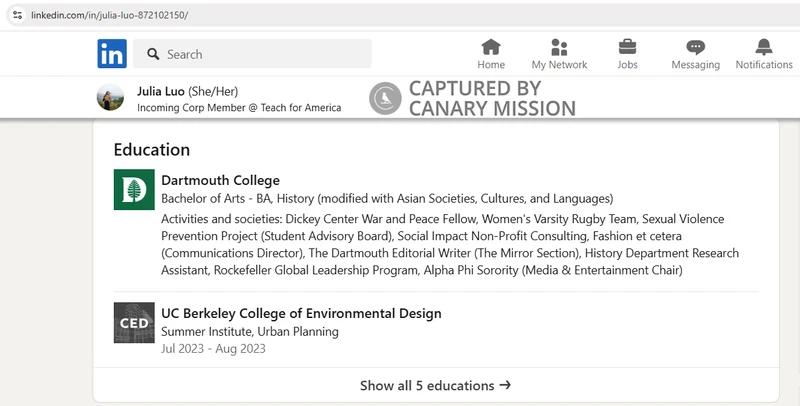Select the My Network label
Image resolution: width=800 pixels, height=406 pixels.
559,65
